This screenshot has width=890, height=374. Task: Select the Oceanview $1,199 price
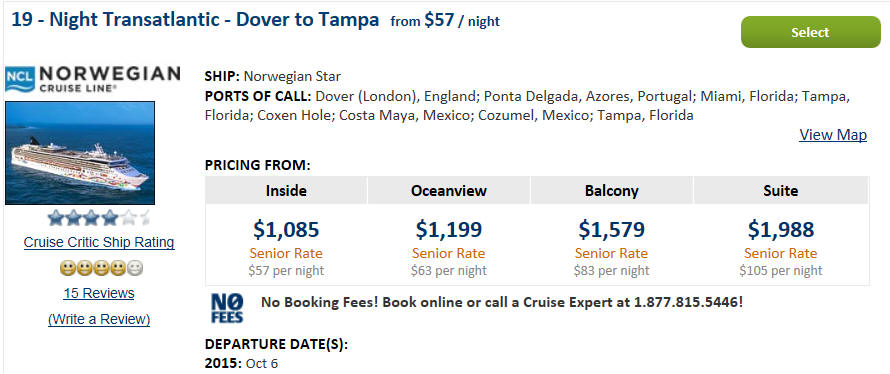(448, 229)
